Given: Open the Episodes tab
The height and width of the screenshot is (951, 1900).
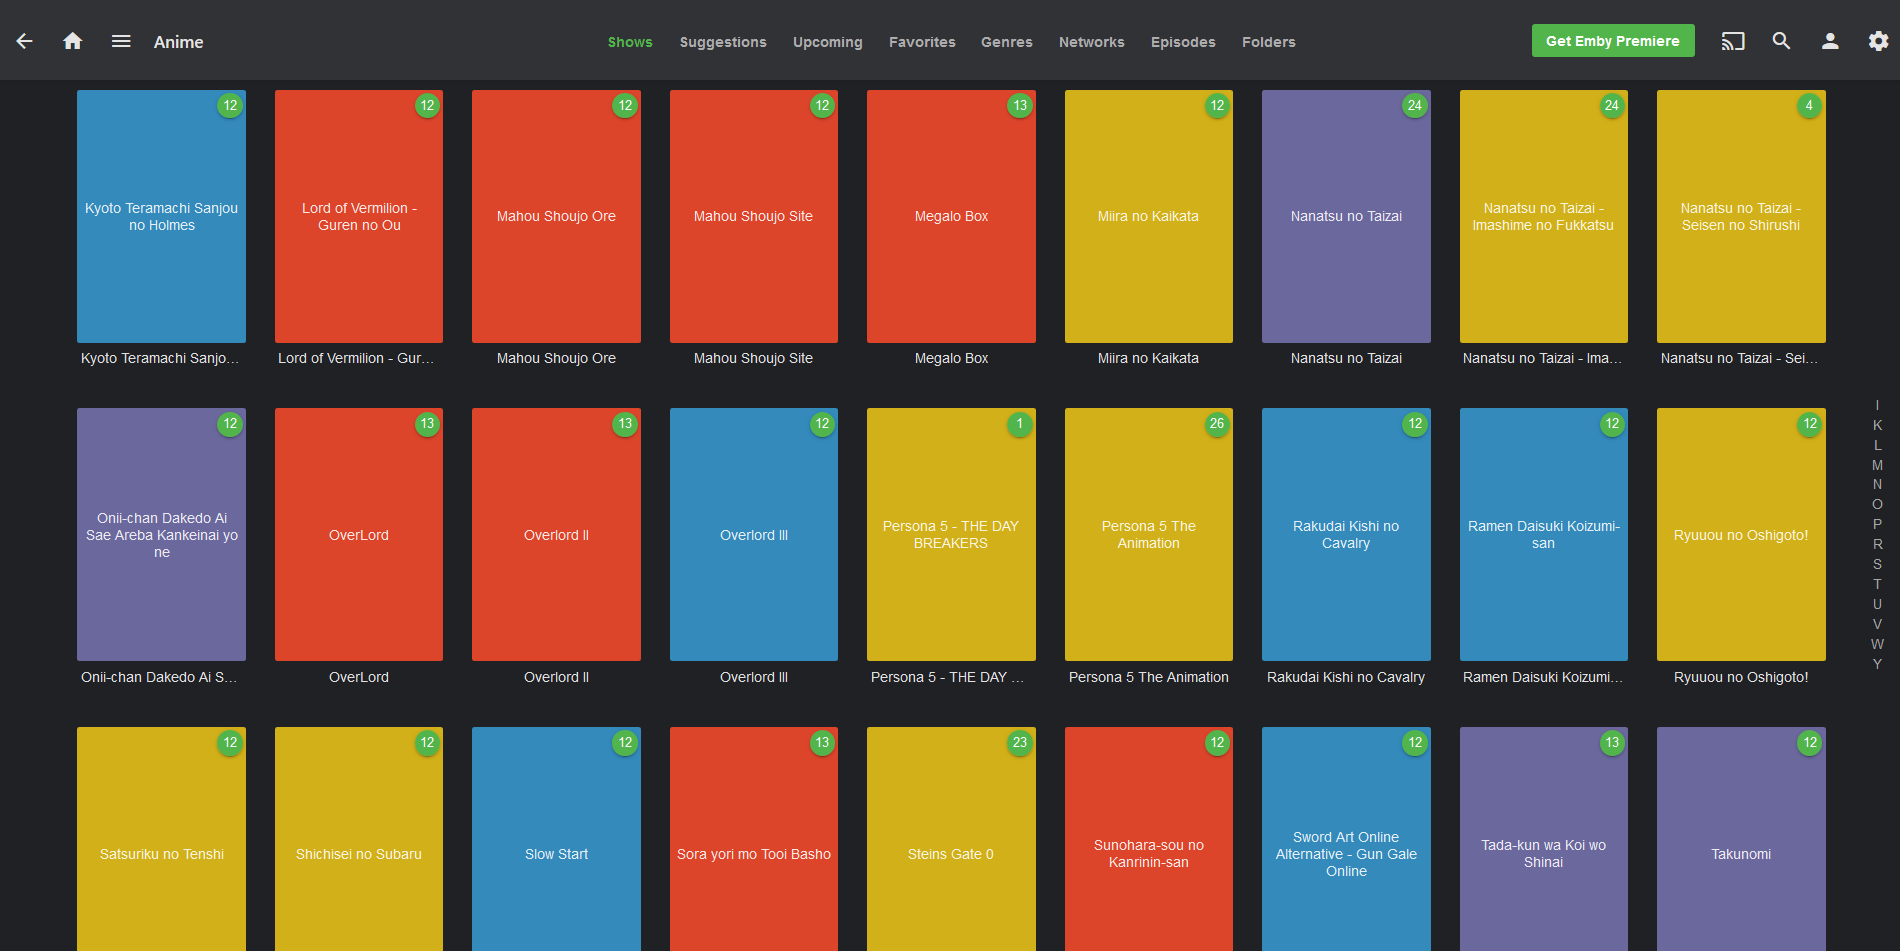Looking at the screenshot, I should [1183, 42].
